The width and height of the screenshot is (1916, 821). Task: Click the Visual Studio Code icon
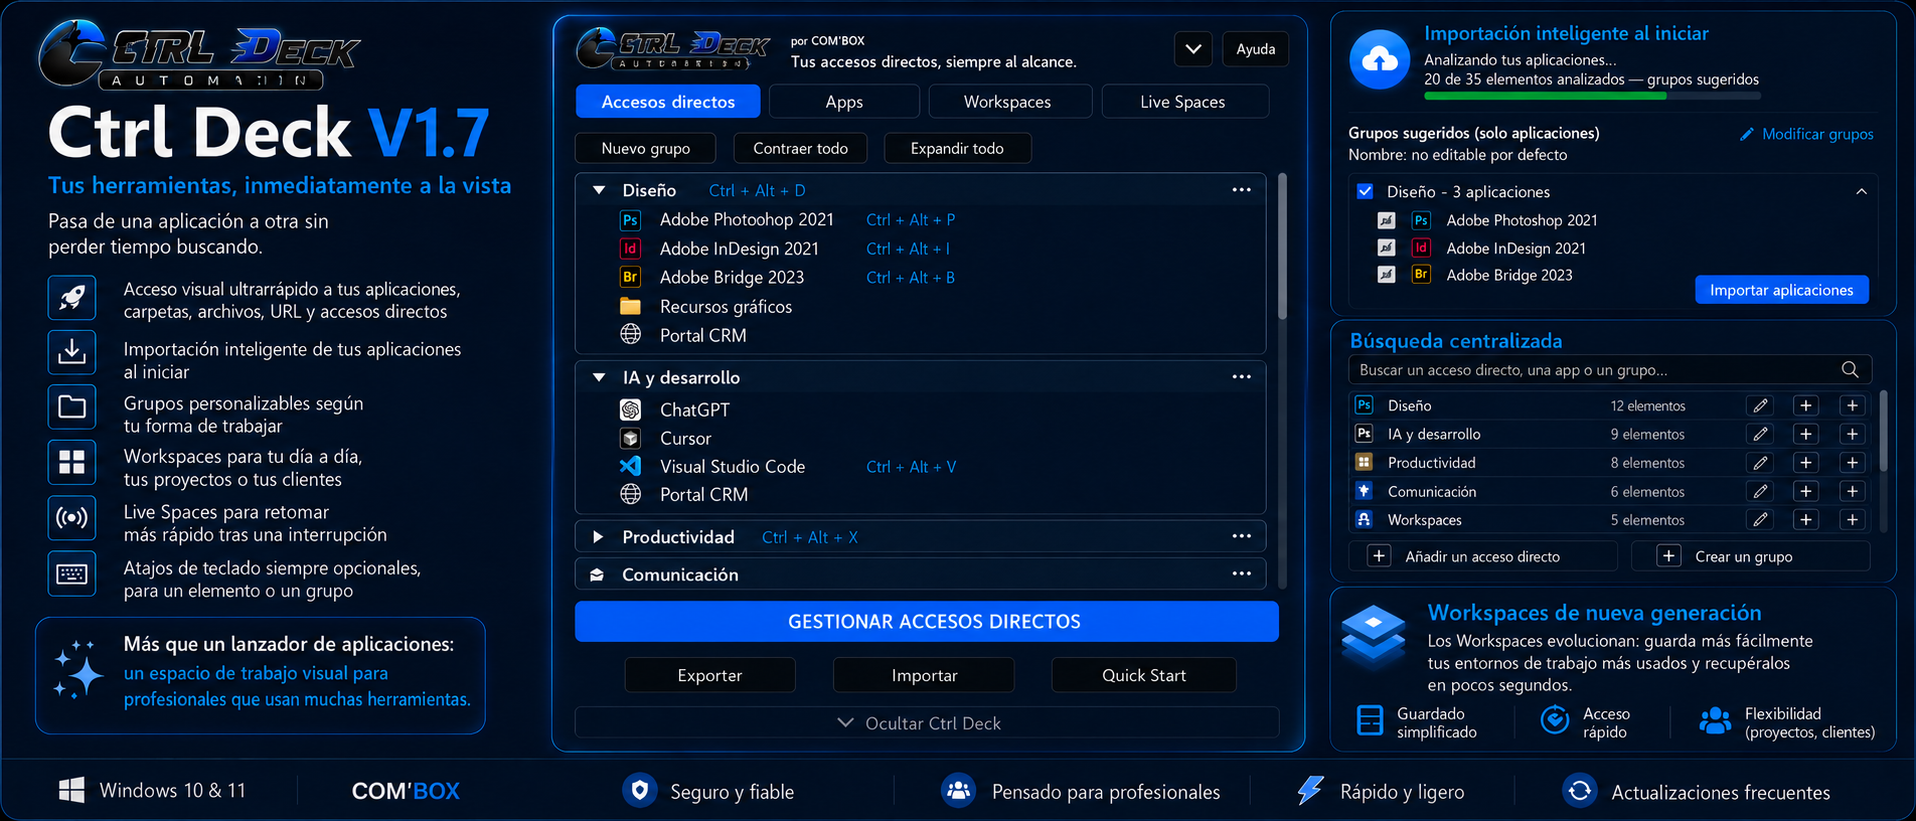pos(630,466)
